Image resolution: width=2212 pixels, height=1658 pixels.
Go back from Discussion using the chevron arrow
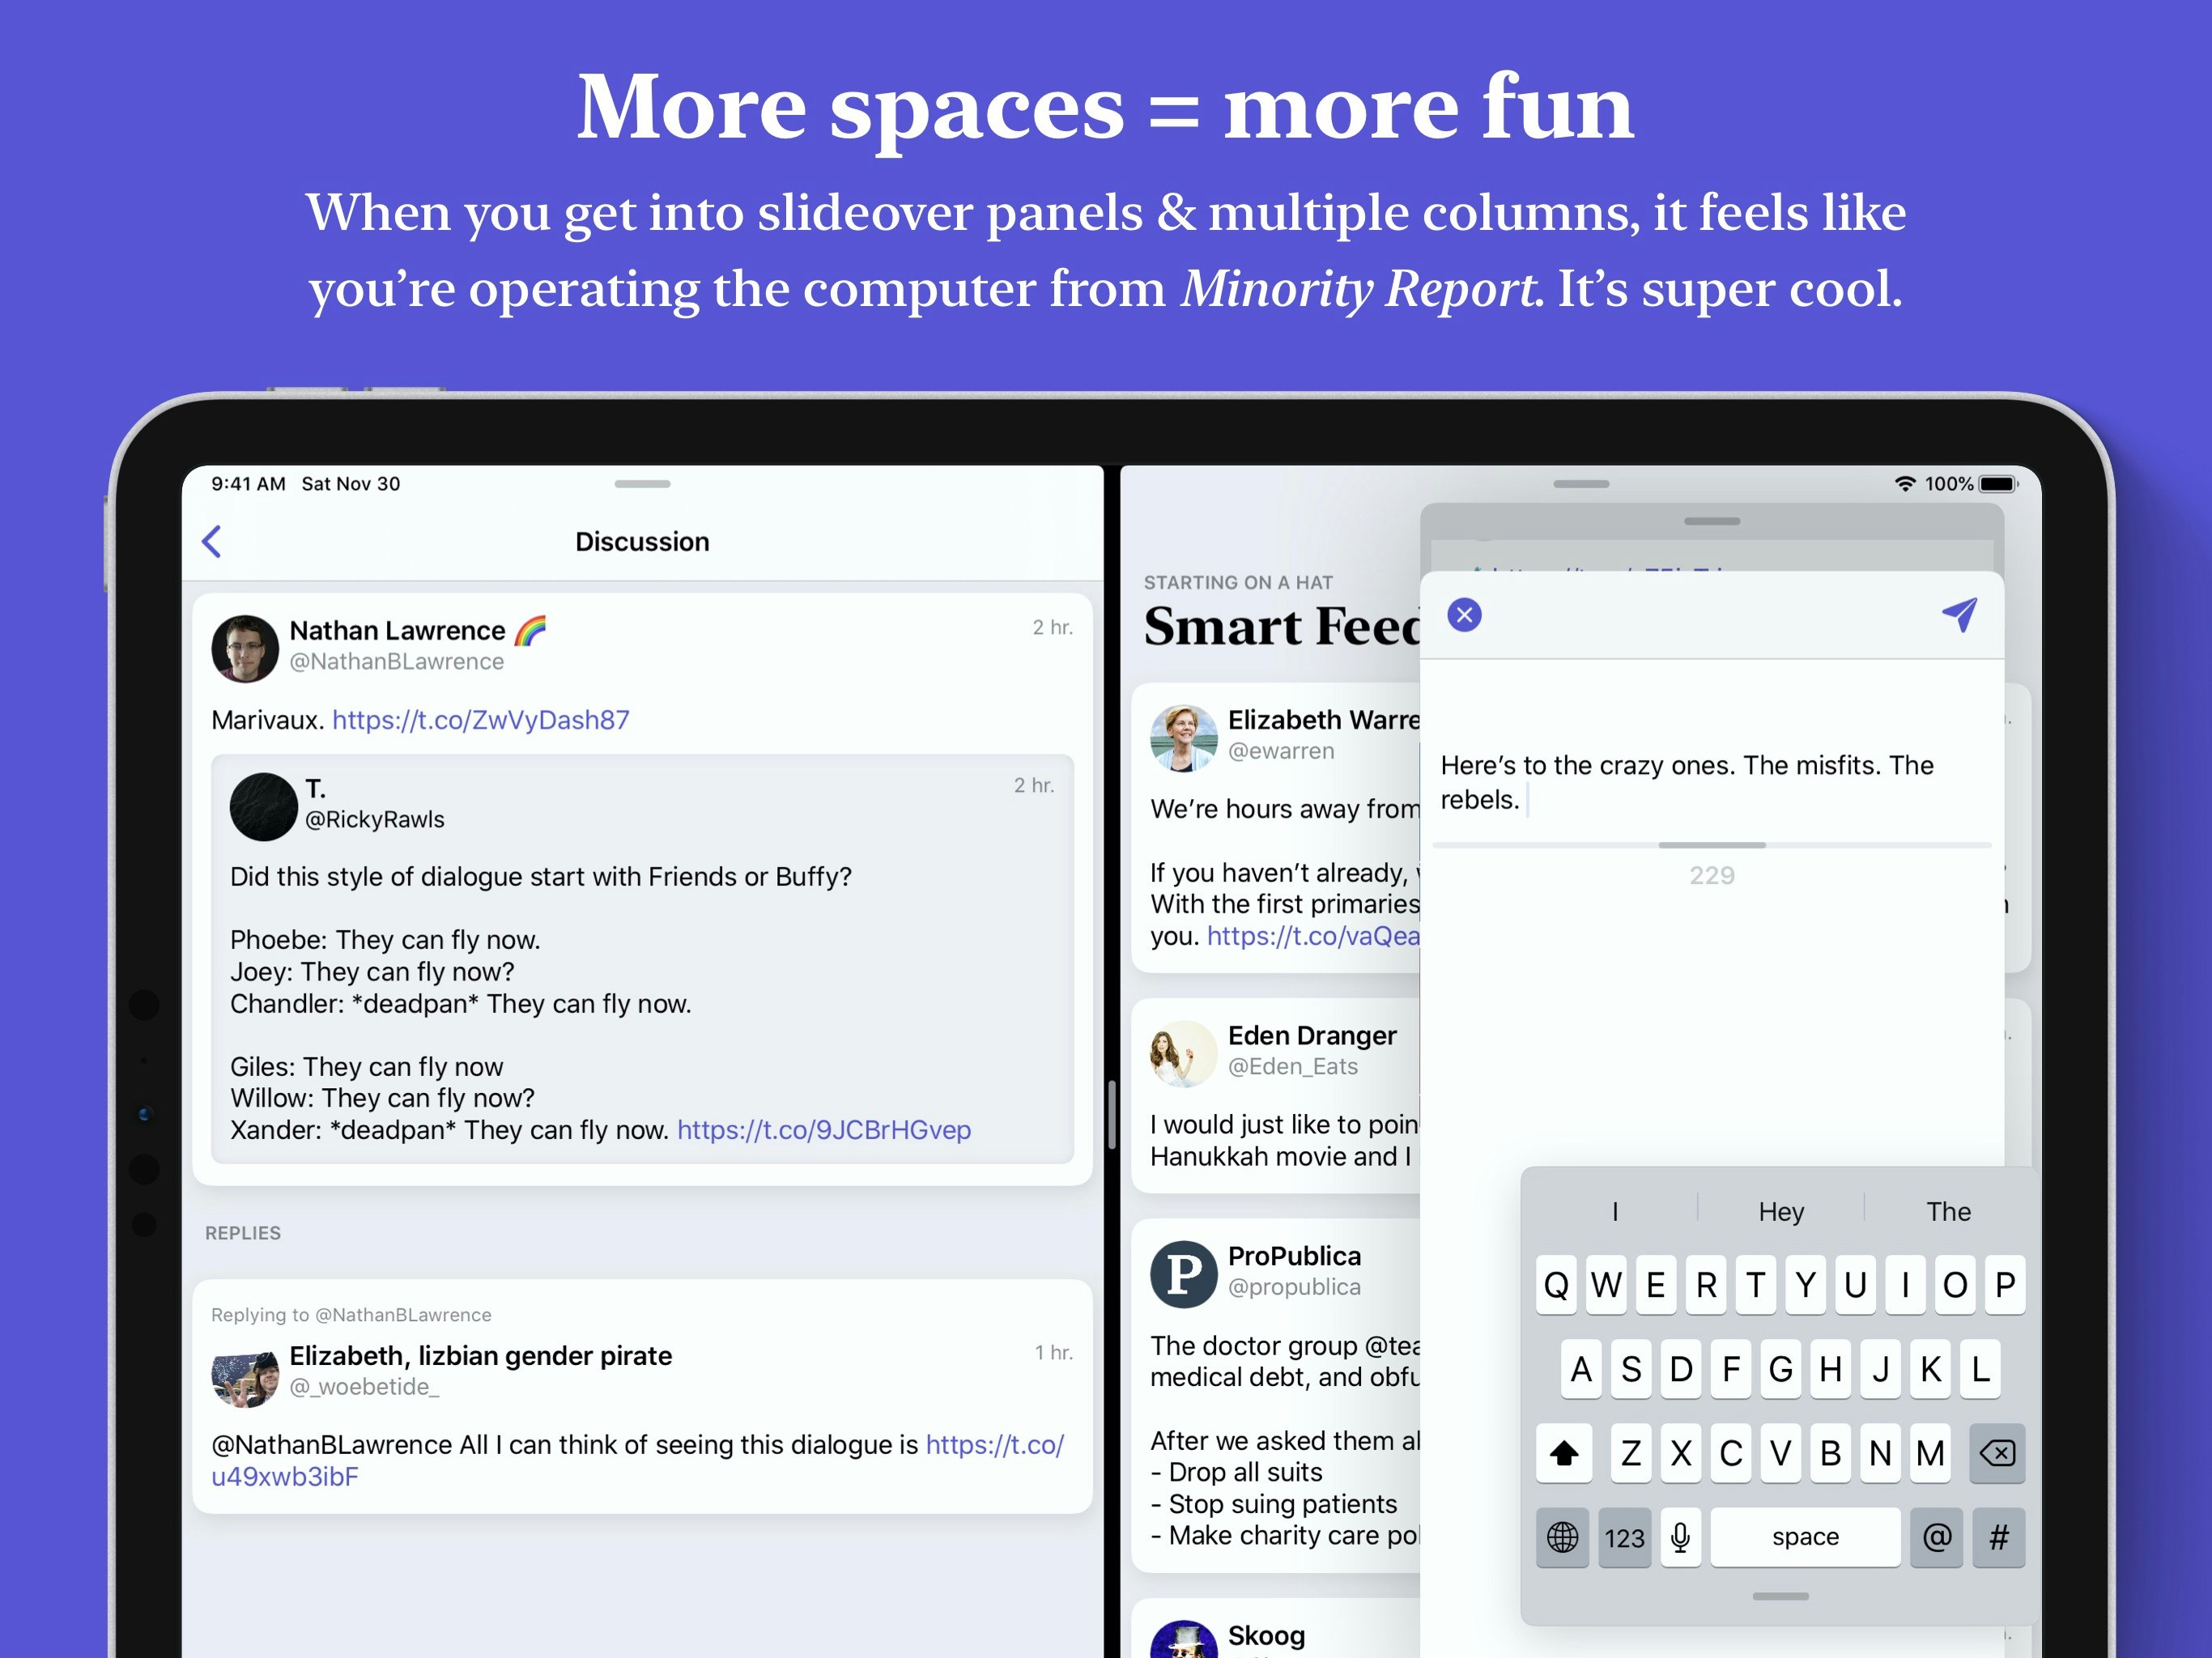(212, 541)
